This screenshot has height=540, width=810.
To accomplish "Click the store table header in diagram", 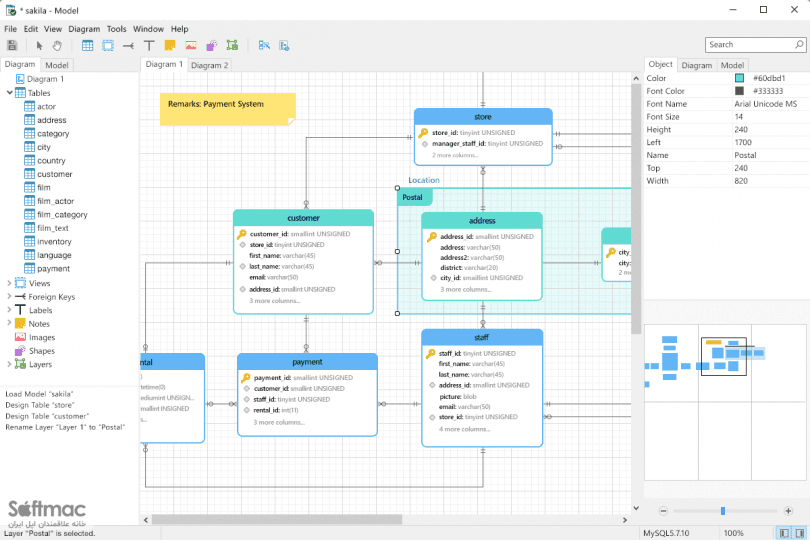I will (483, 117).
